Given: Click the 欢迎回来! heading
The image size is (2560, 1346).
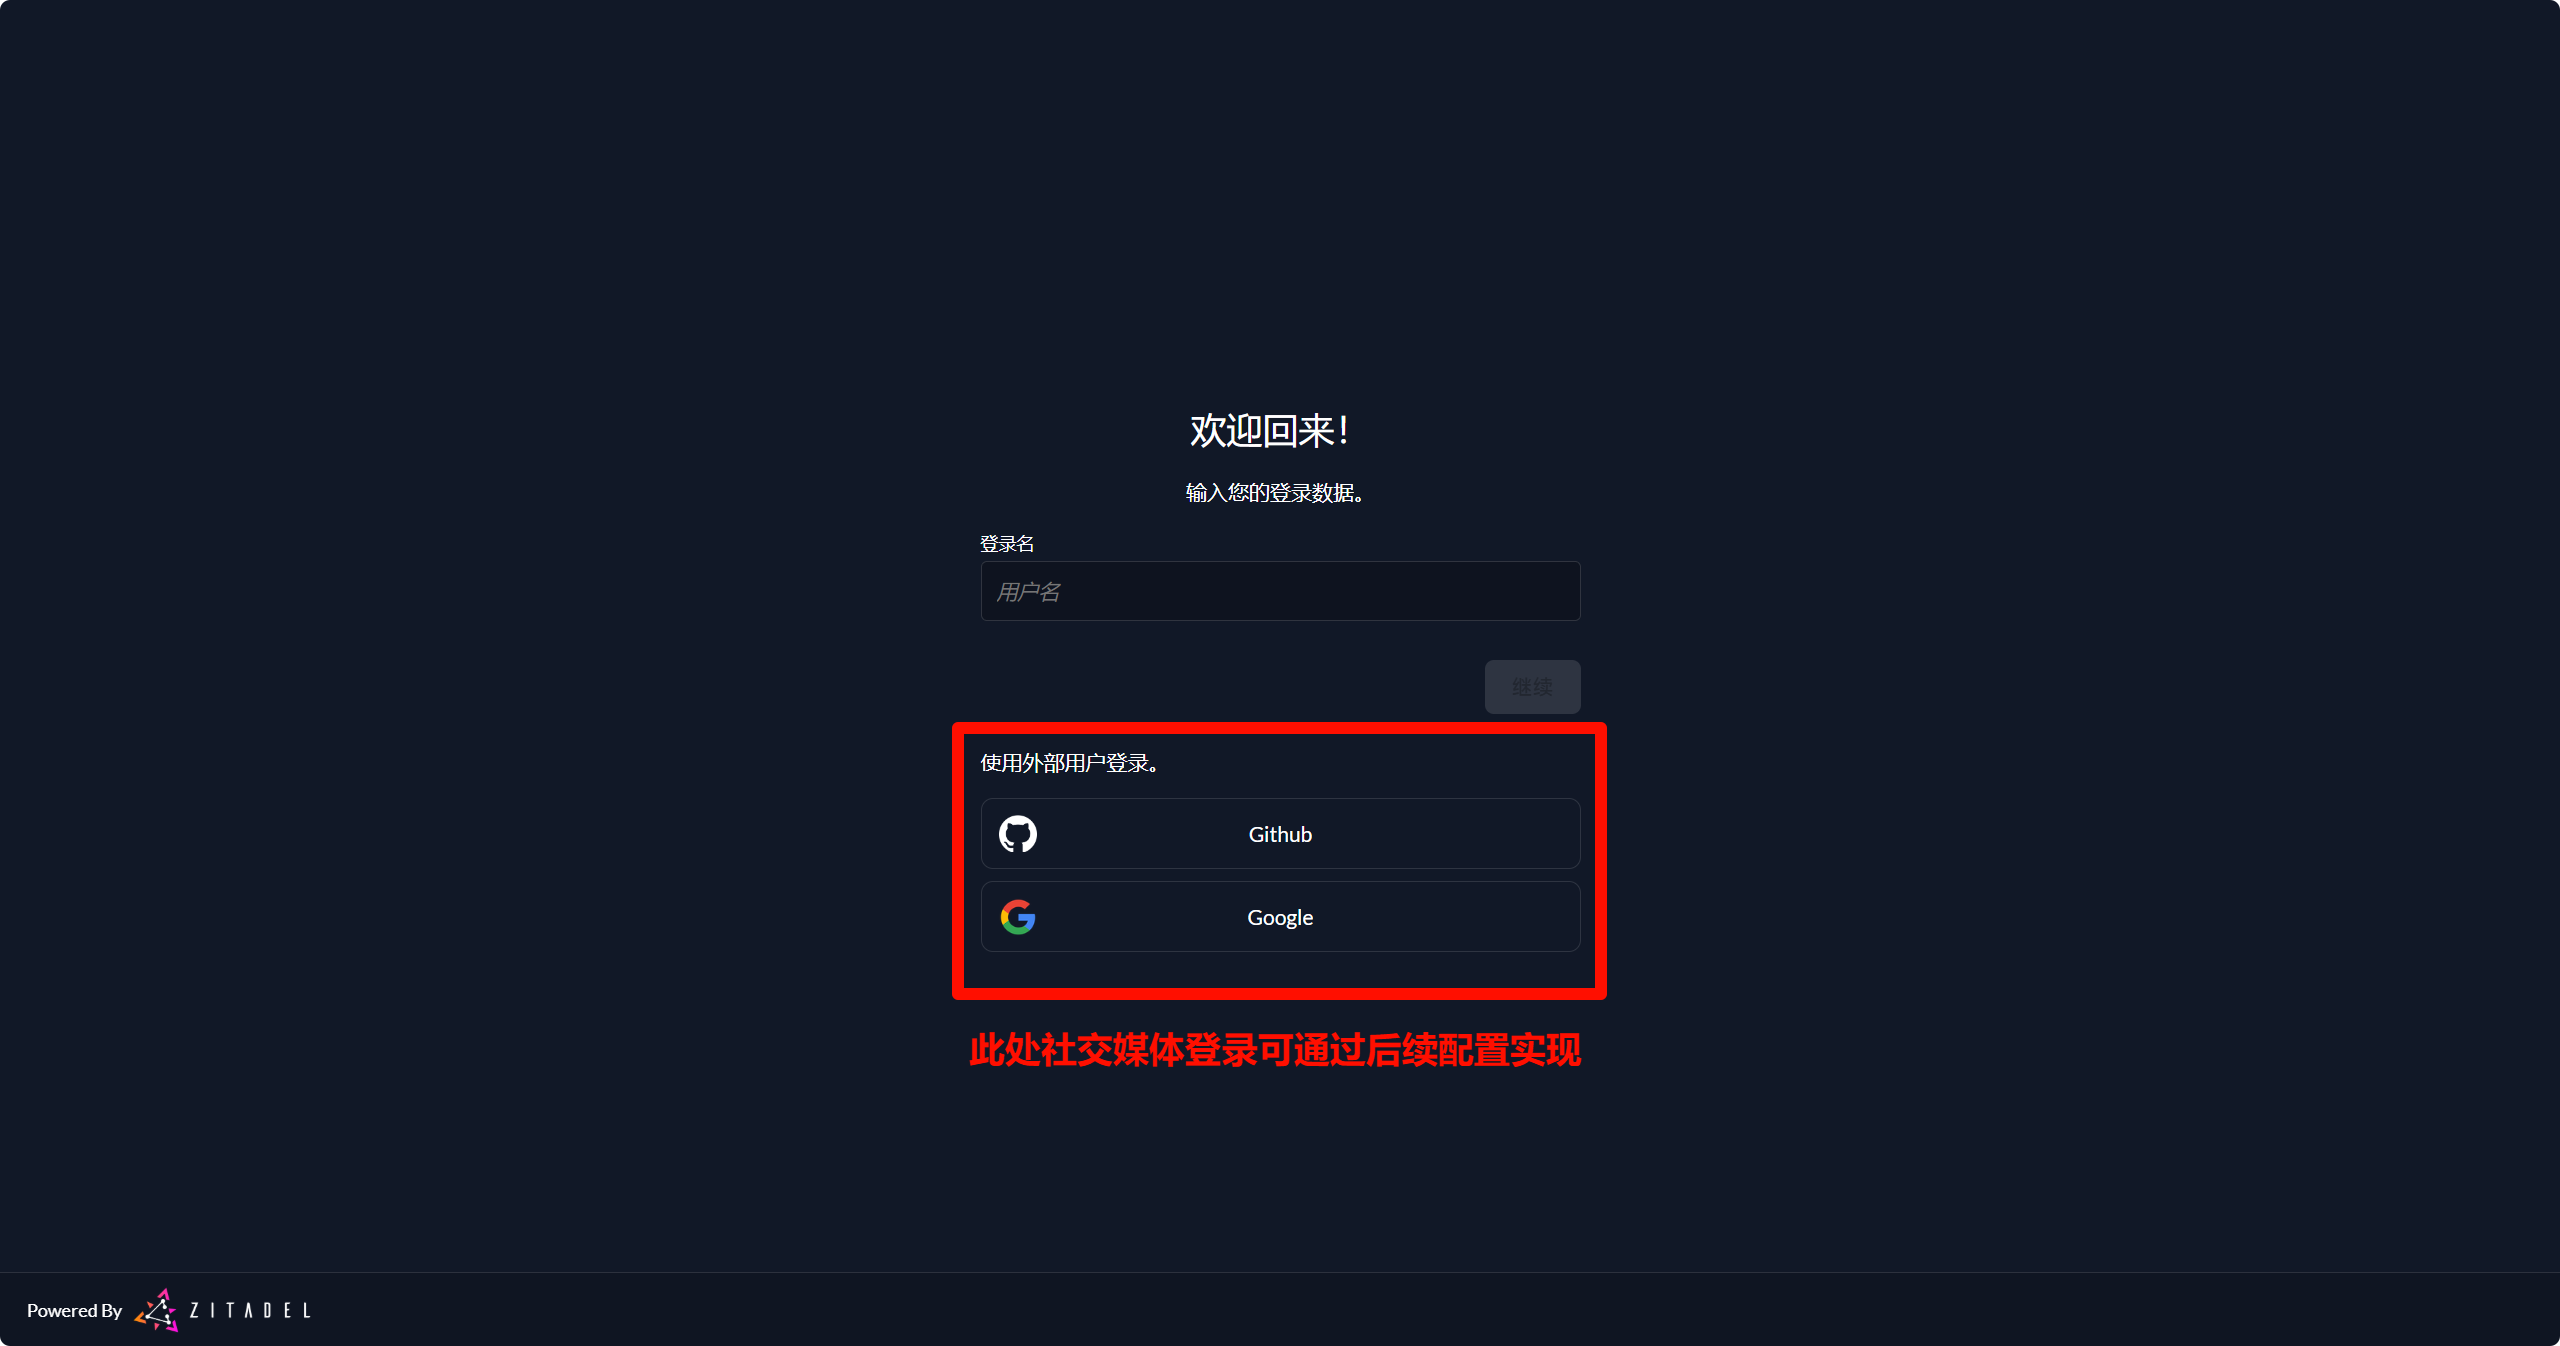Looking at the screenshot, I should click(x=1270, y=431).
